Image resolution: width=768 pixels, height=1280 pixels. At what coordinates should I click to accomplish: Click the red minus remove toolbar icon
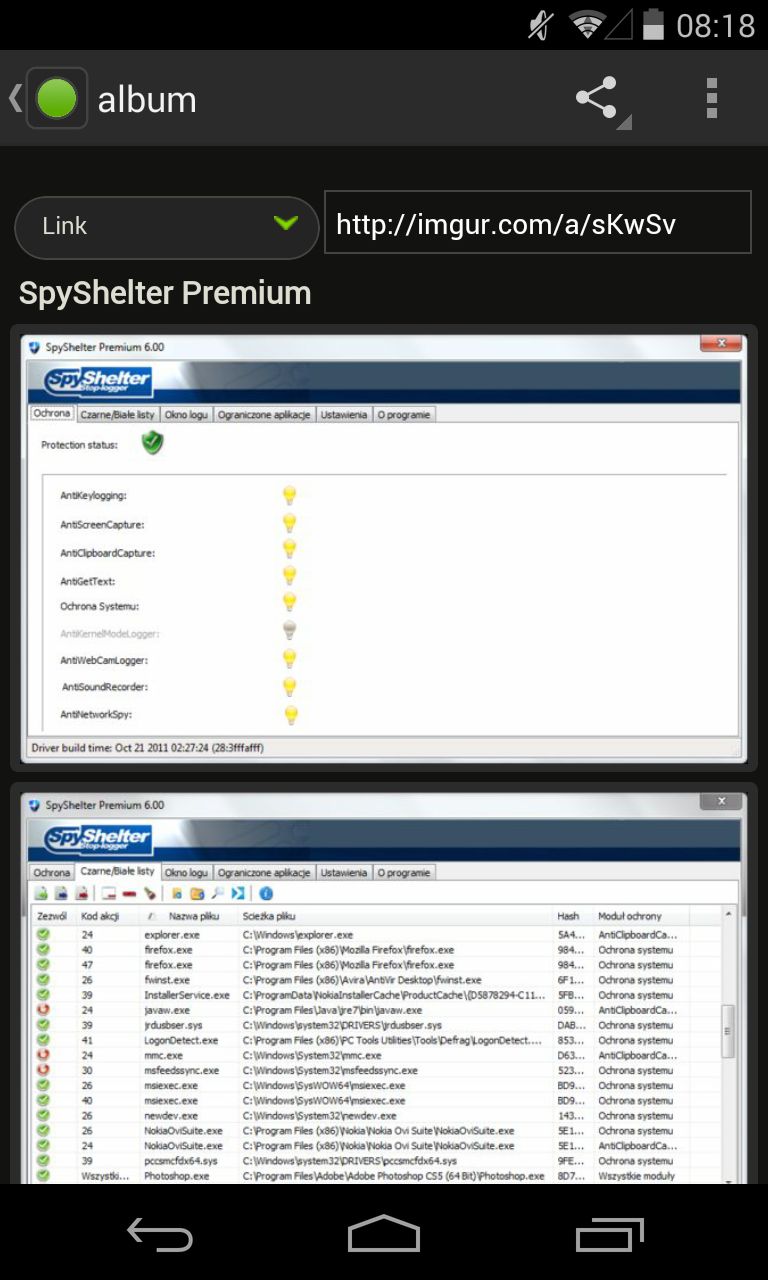coord(130,894)
